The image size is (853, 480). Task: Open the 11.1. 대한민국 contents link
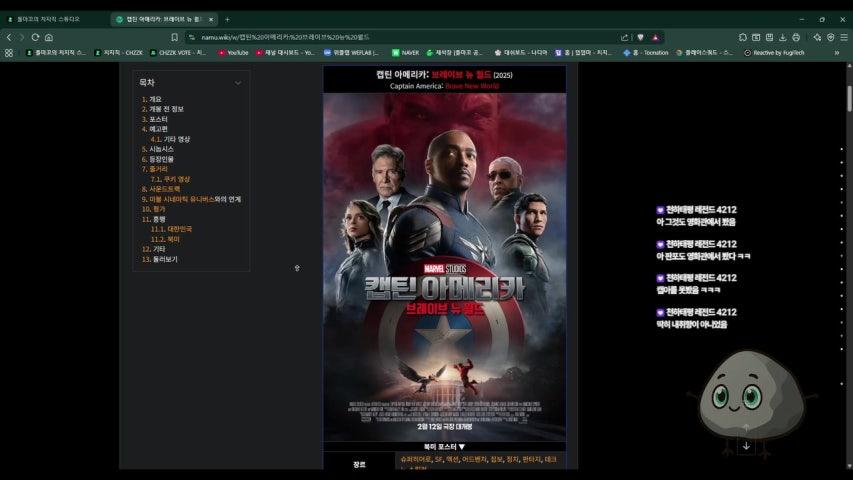171,229
